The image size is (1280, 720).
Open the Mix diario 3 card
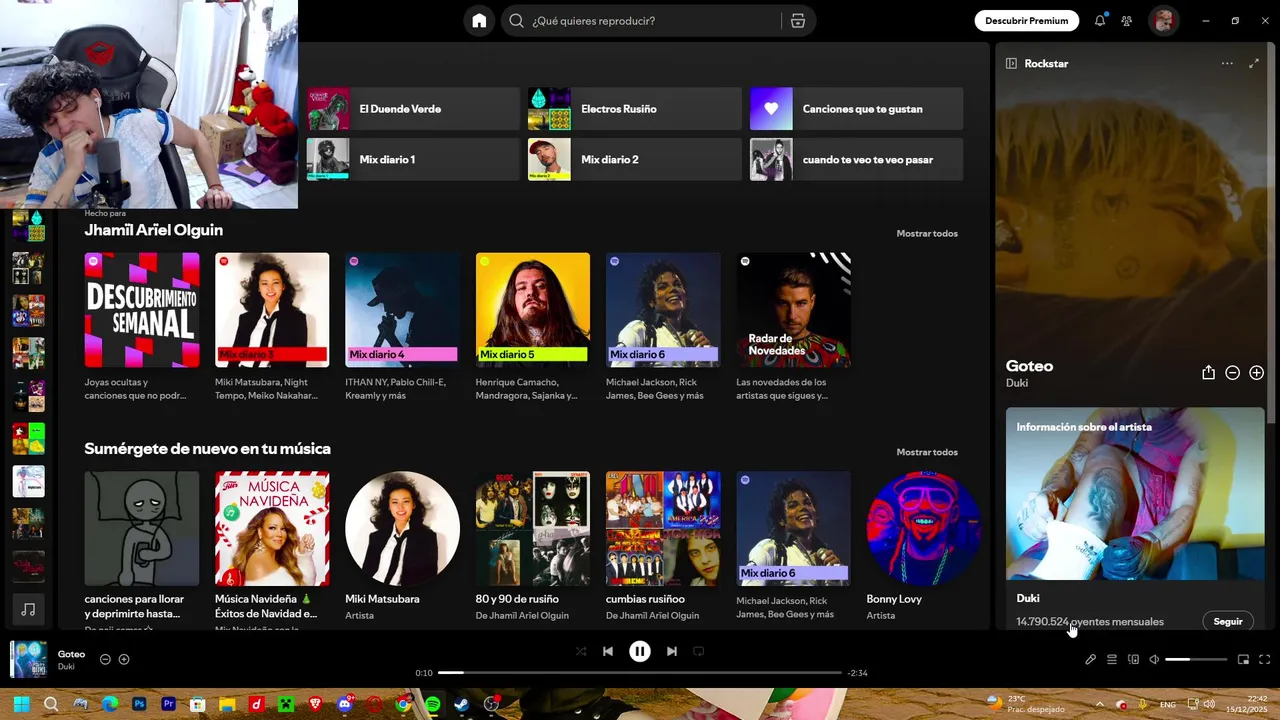coord(272,327)
